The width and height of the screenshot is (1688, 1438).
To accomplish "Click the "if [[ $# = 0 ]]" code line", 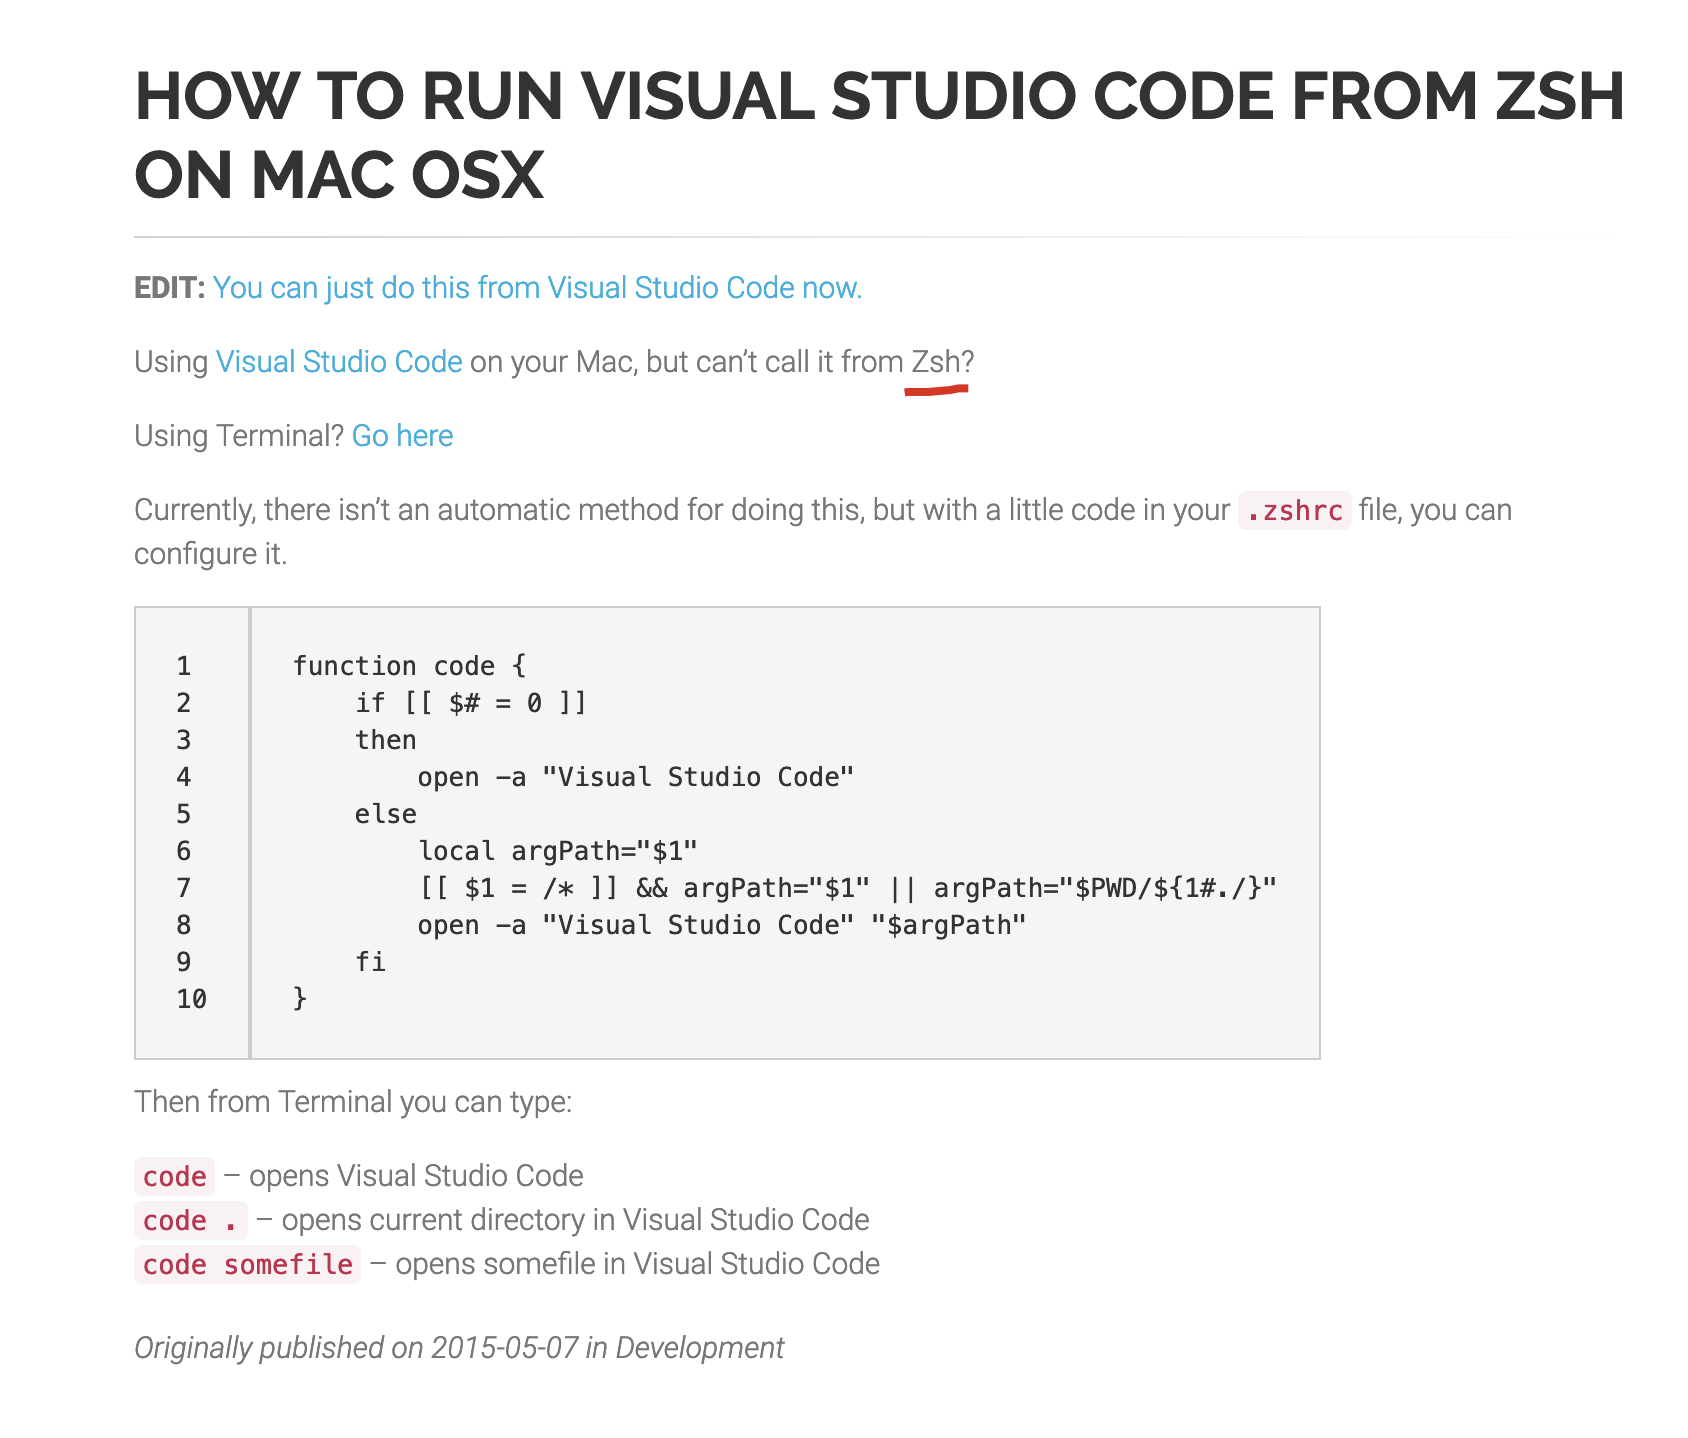I will click(471, 703).
